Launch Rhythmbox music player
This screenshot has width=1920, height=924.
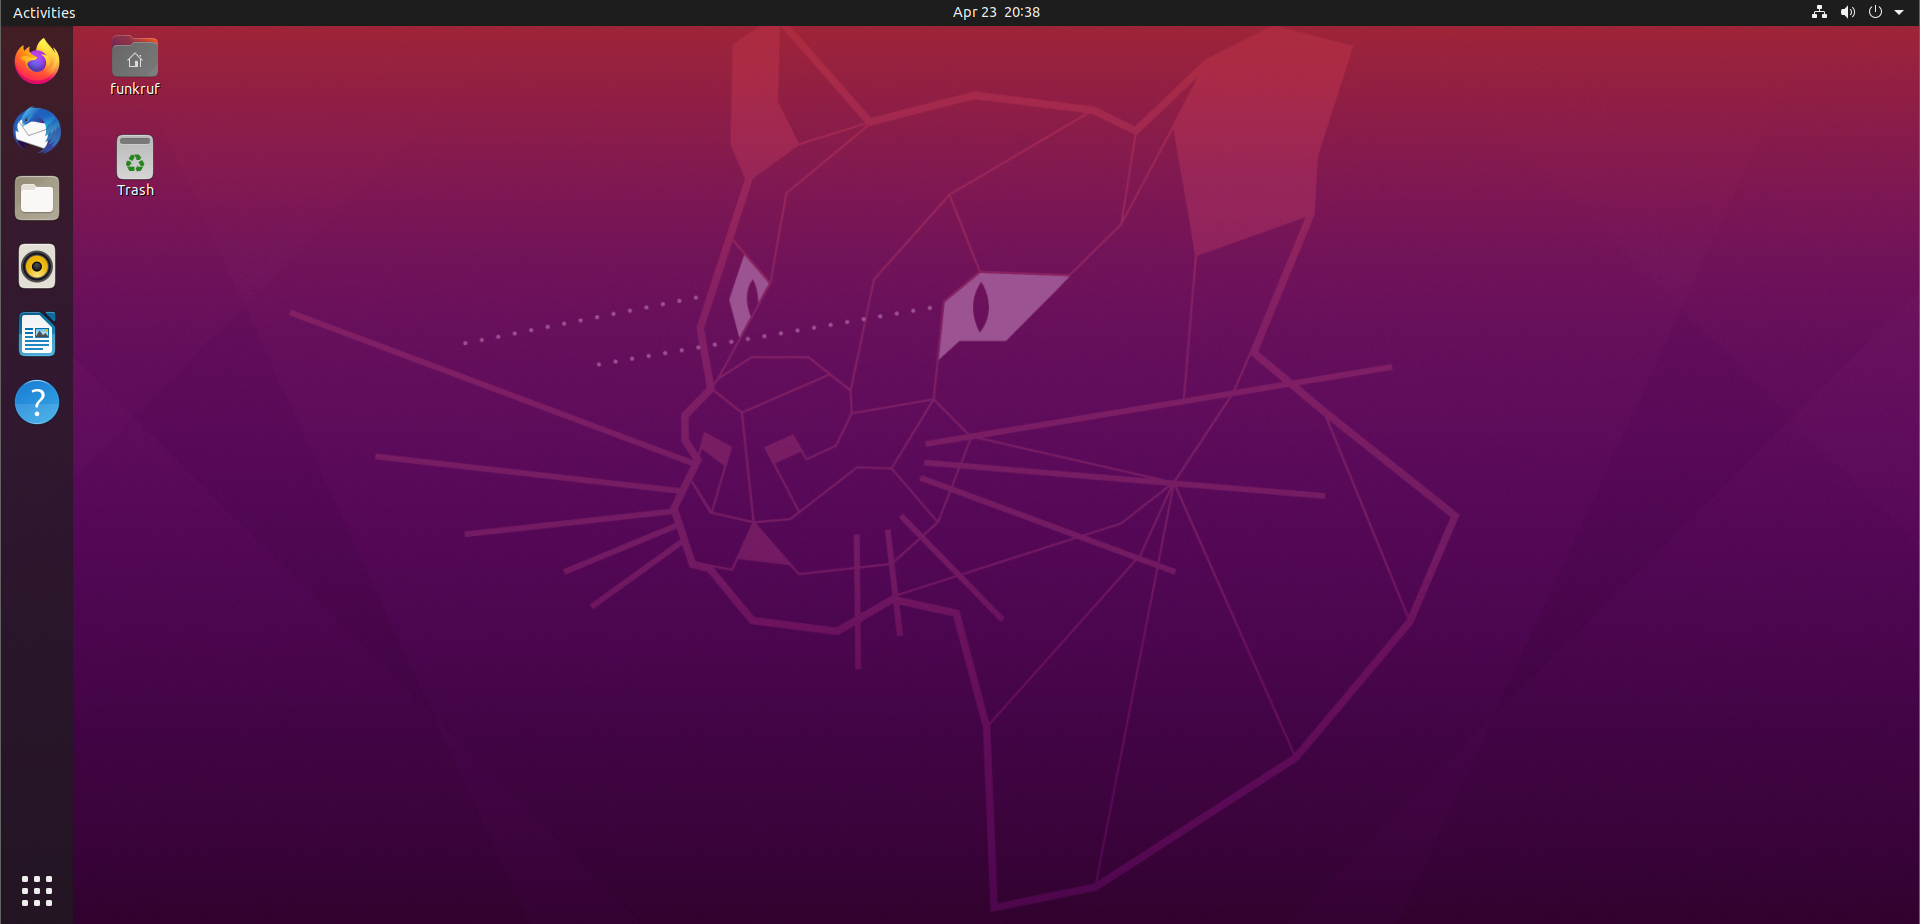36,266
